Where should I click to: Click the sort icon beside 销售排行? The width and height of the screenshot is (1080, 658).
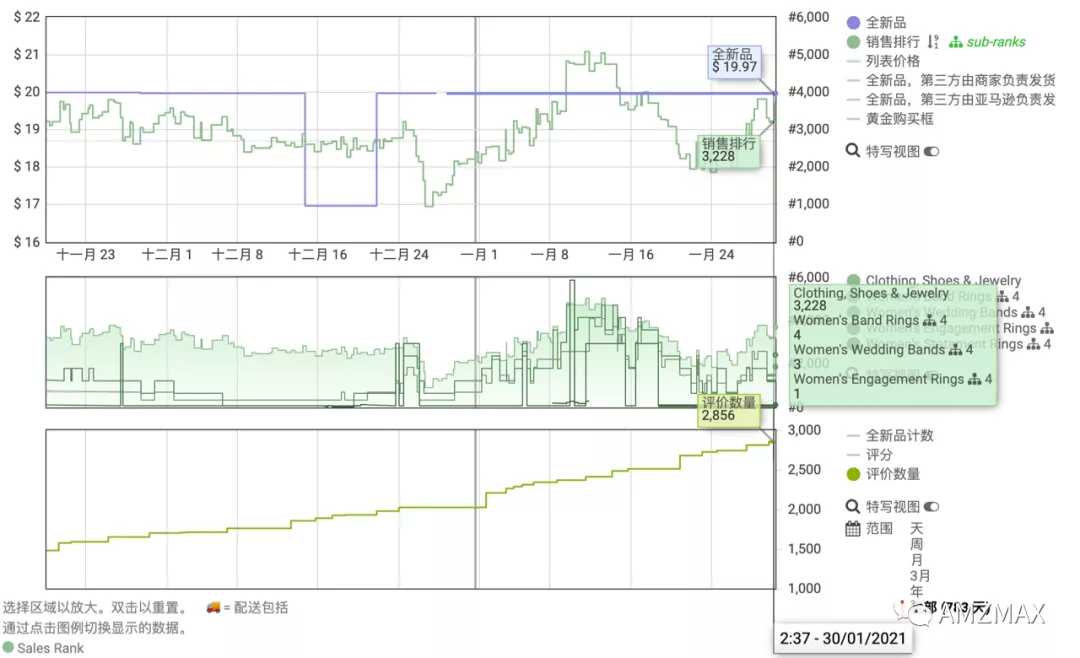933,42
